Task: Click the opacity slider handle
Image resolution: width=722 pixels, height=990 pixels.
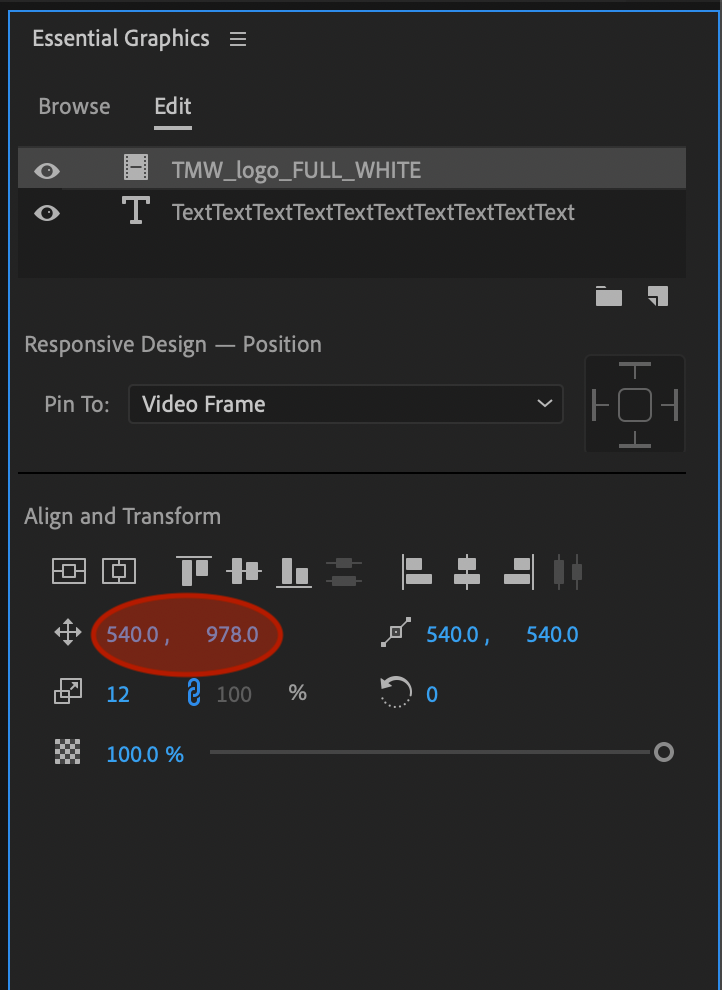Action: (663, 753)
